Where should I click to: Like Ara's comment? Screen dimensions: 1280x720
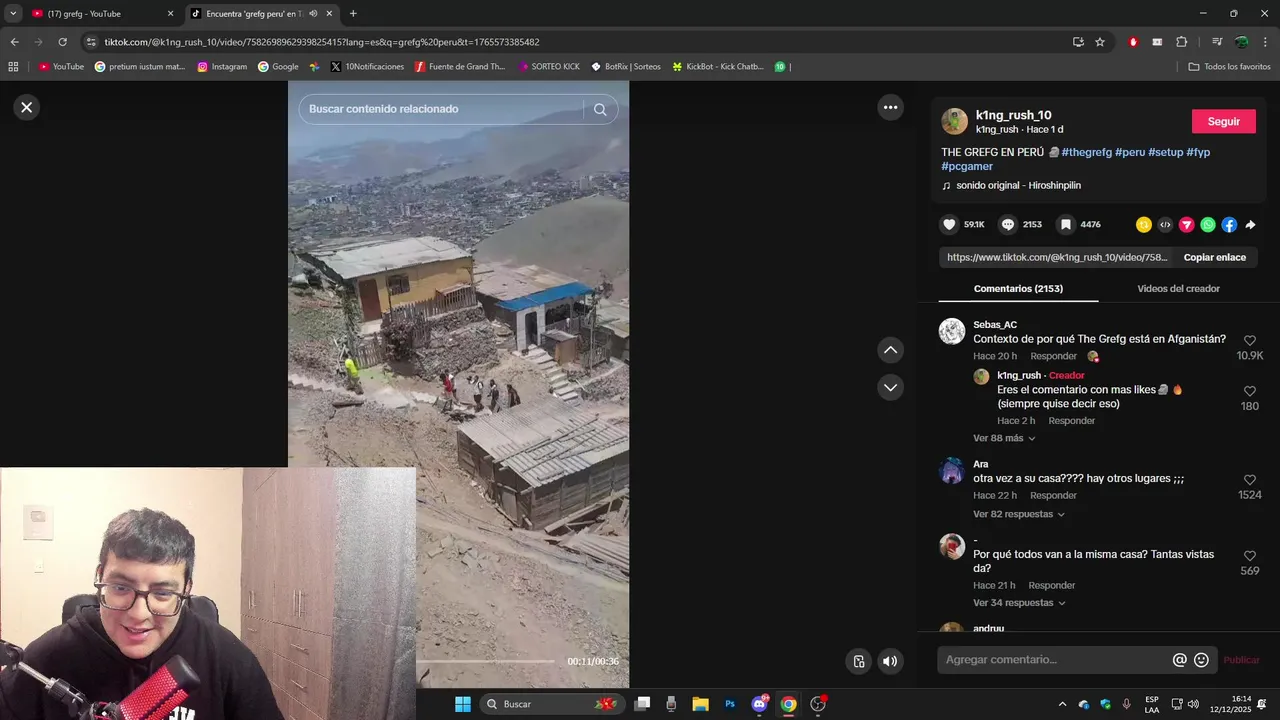(1250, 480)
